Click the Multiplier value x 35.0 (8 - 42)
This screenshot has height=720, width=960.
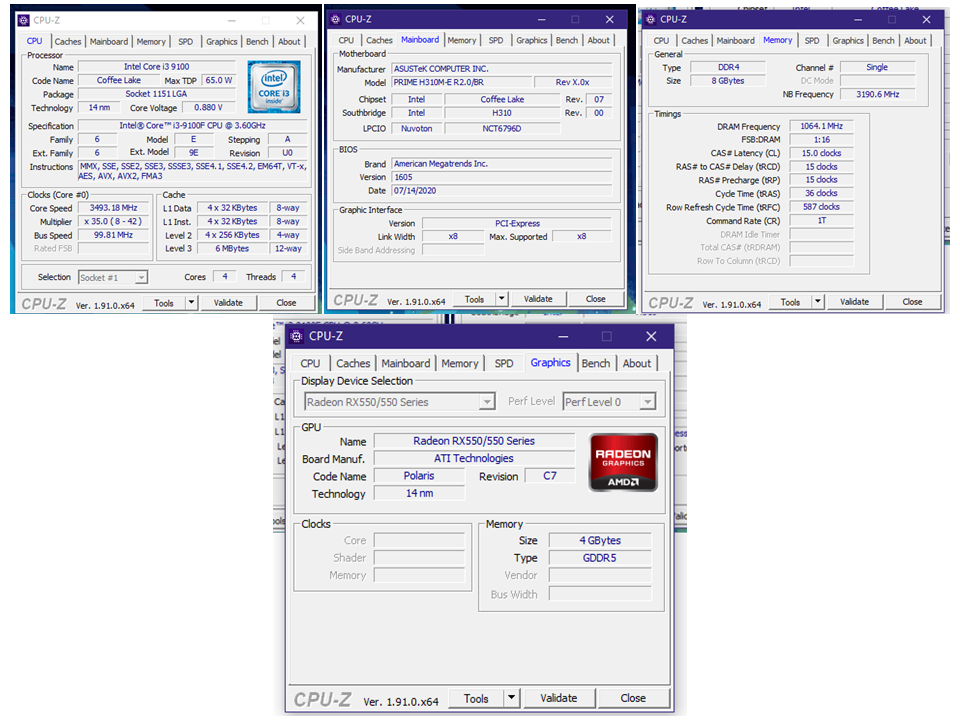[113, 222]
